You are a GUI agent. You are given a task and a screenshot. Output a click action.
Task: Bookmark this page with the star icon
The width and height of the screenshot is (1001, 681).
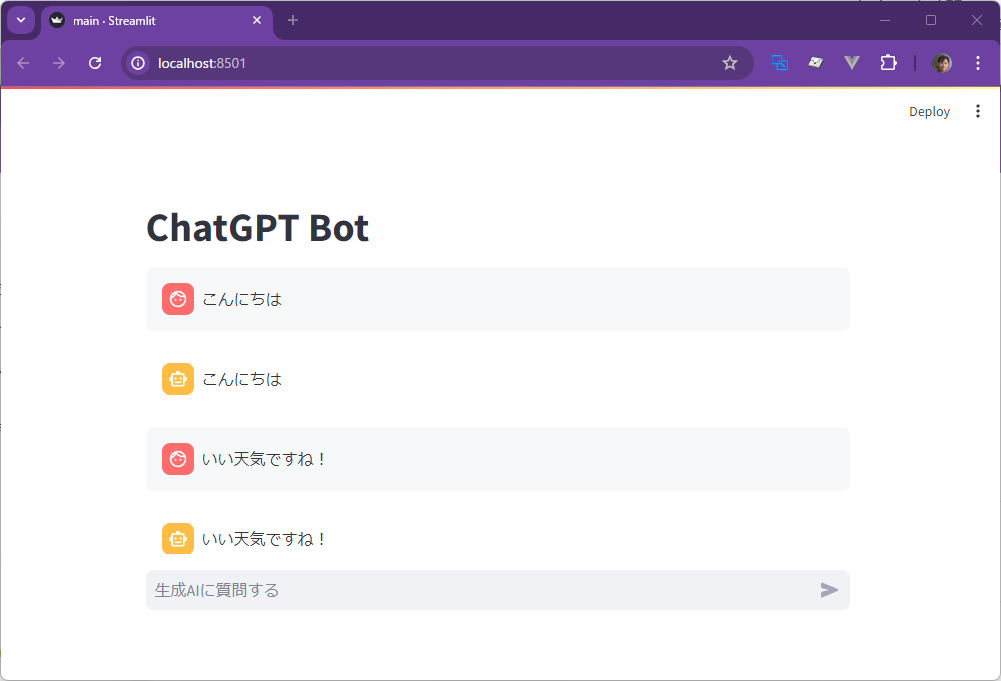coord(730,63)
